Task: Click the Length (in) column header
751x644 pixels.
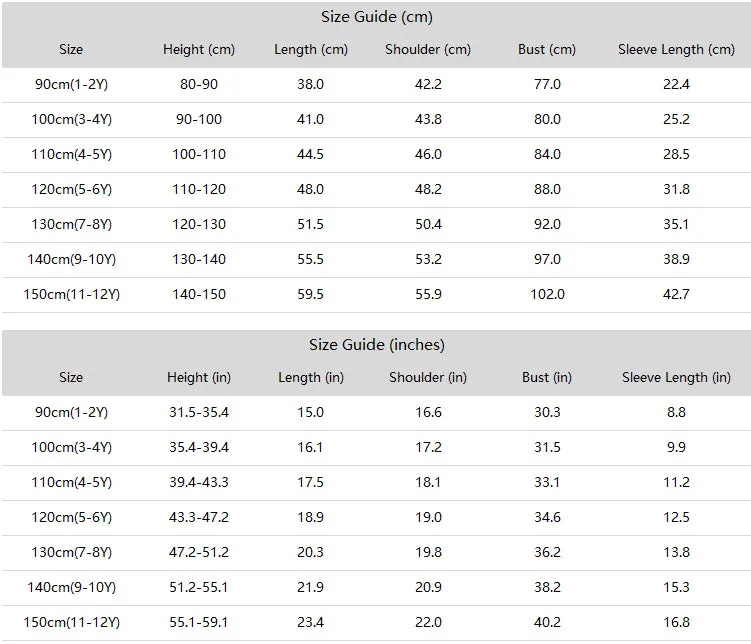Action: click(x=311, y=377)
